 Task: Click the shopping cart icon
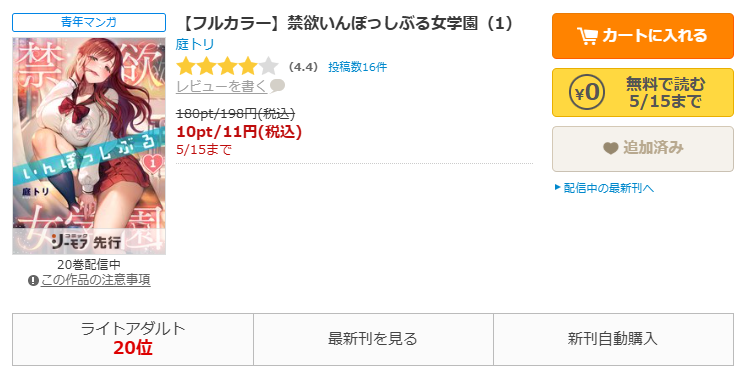tap(587, 36)
